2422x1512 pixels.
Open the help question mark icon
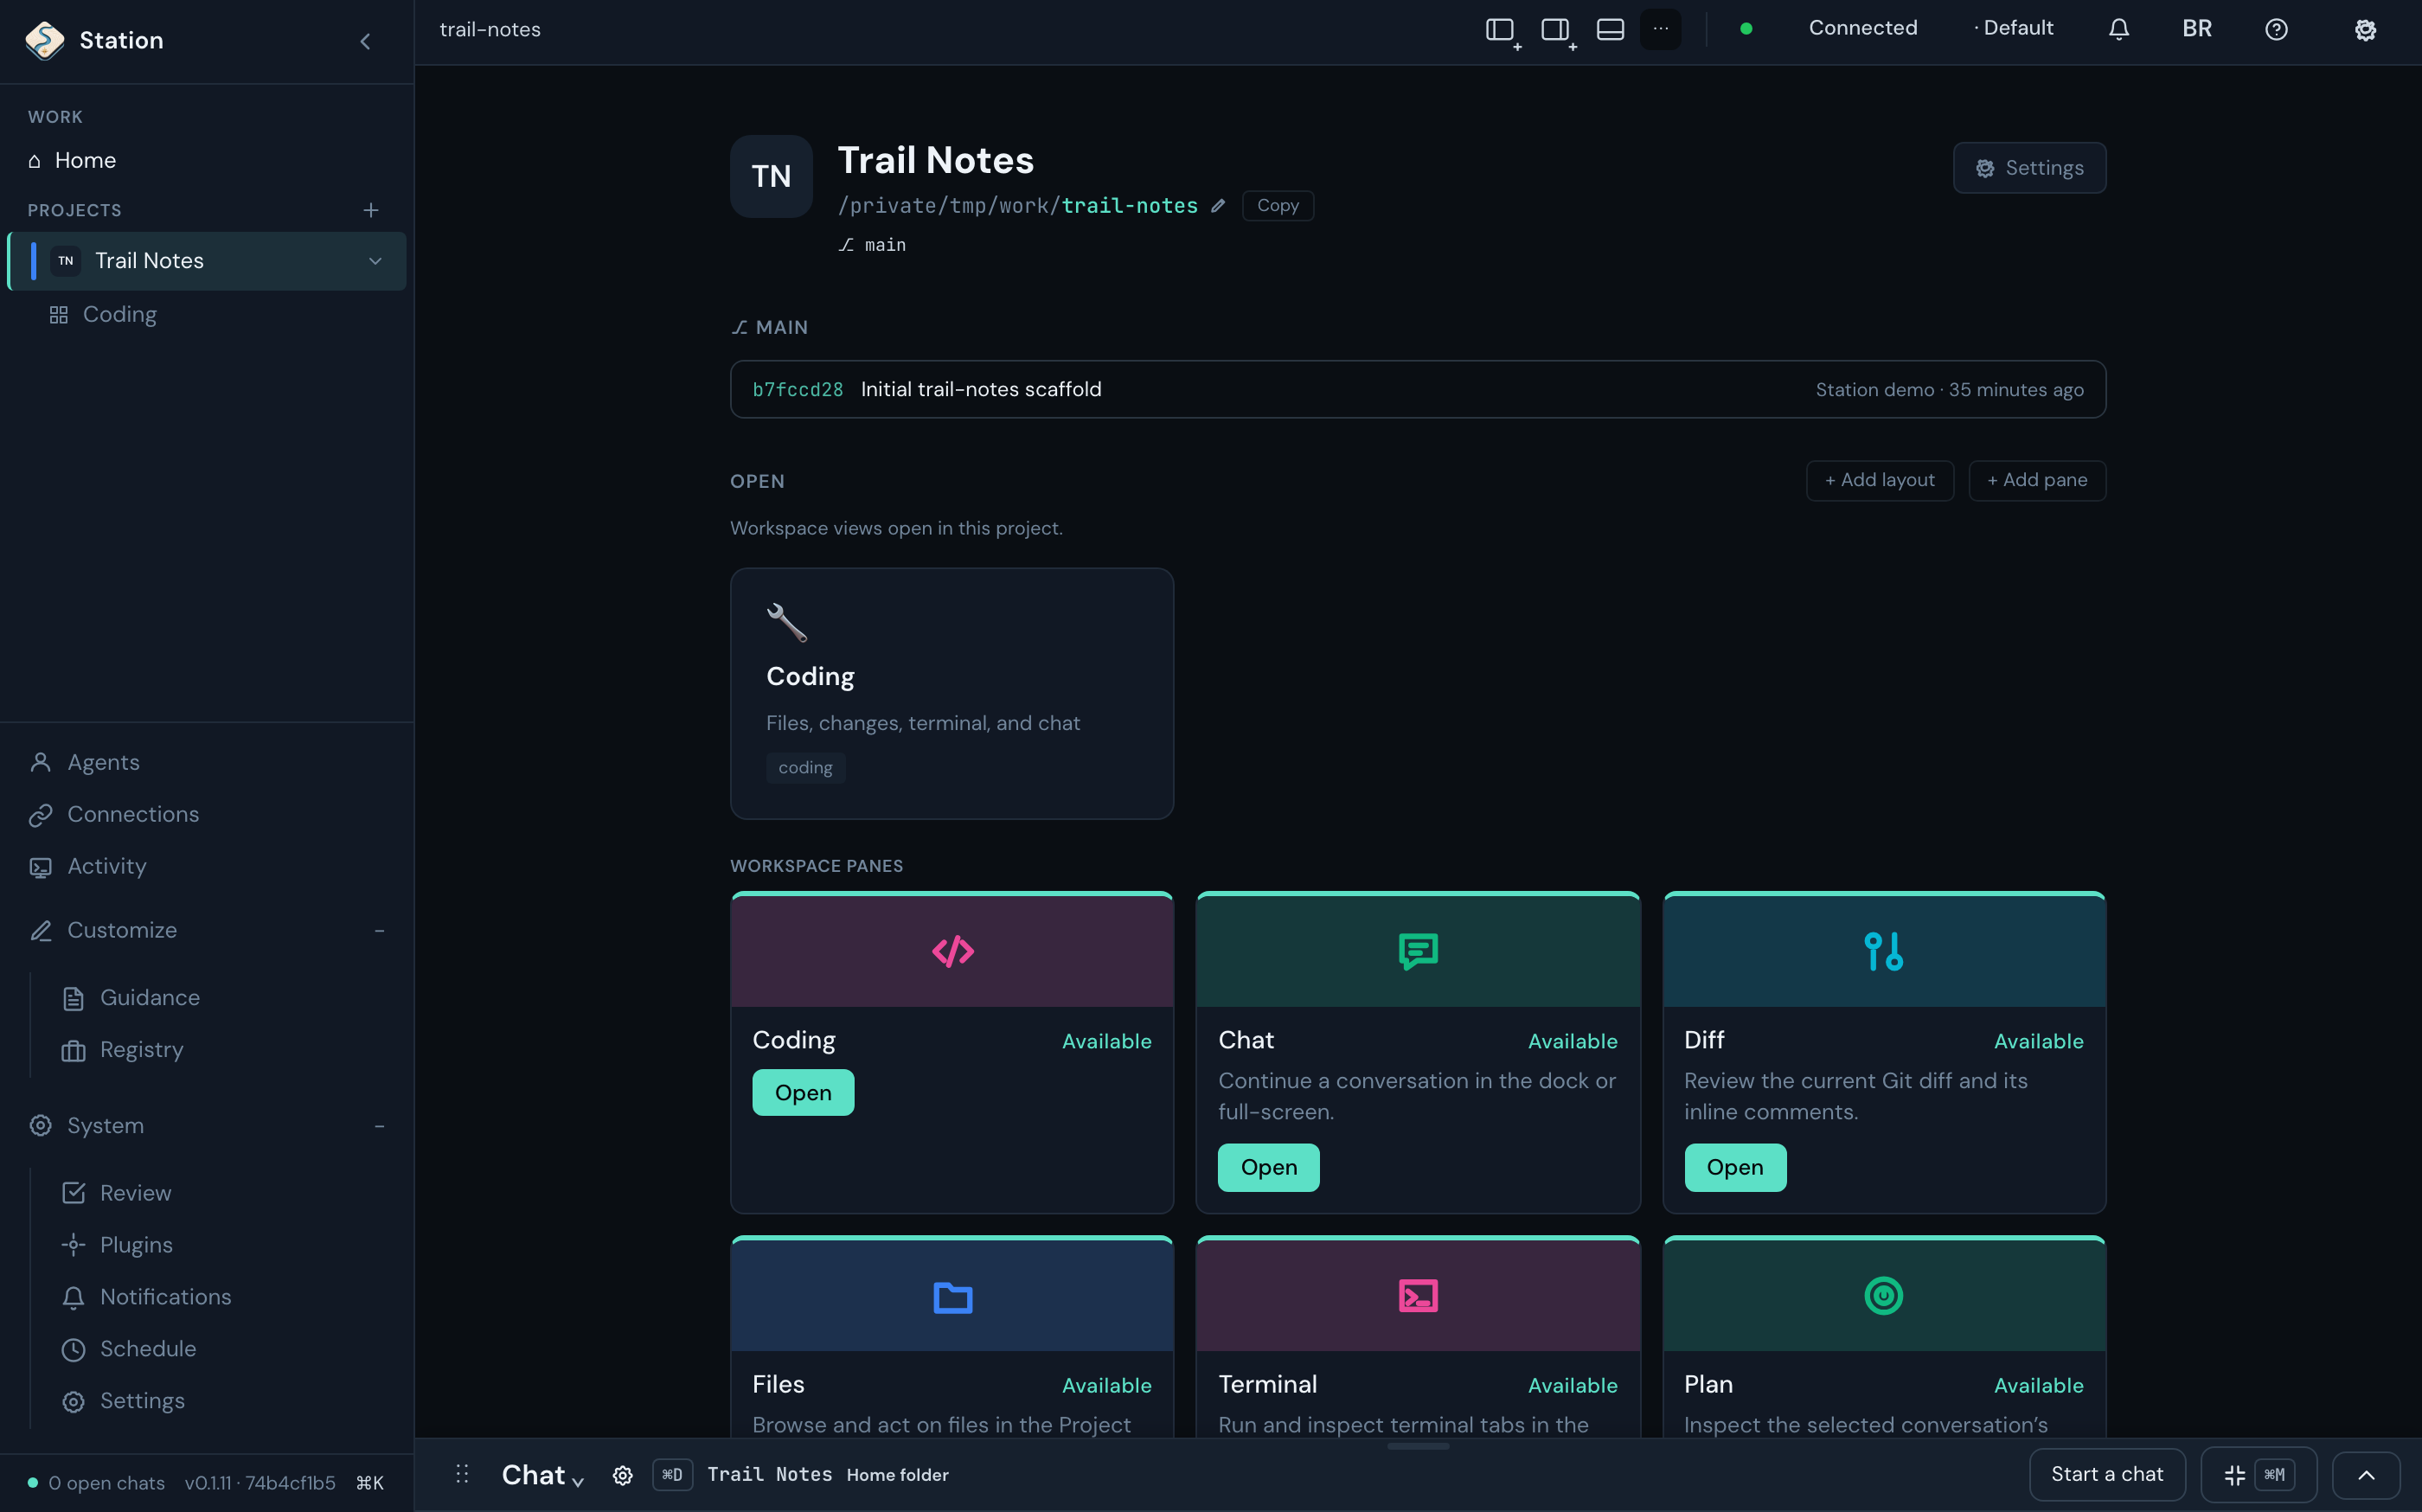pos(2276,30)
